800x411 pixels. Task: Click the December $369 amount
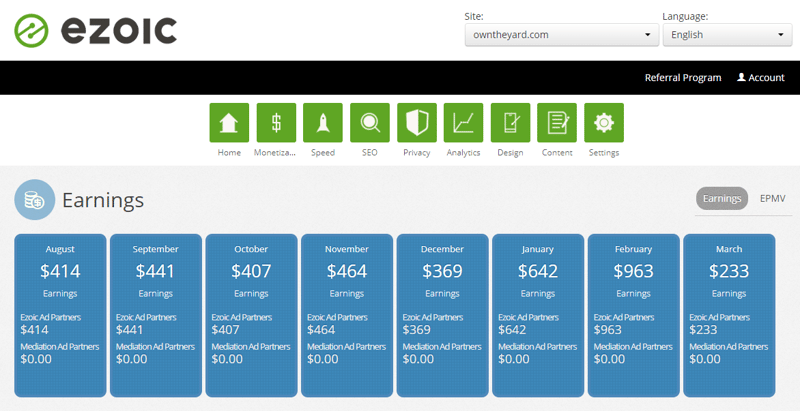442,271
